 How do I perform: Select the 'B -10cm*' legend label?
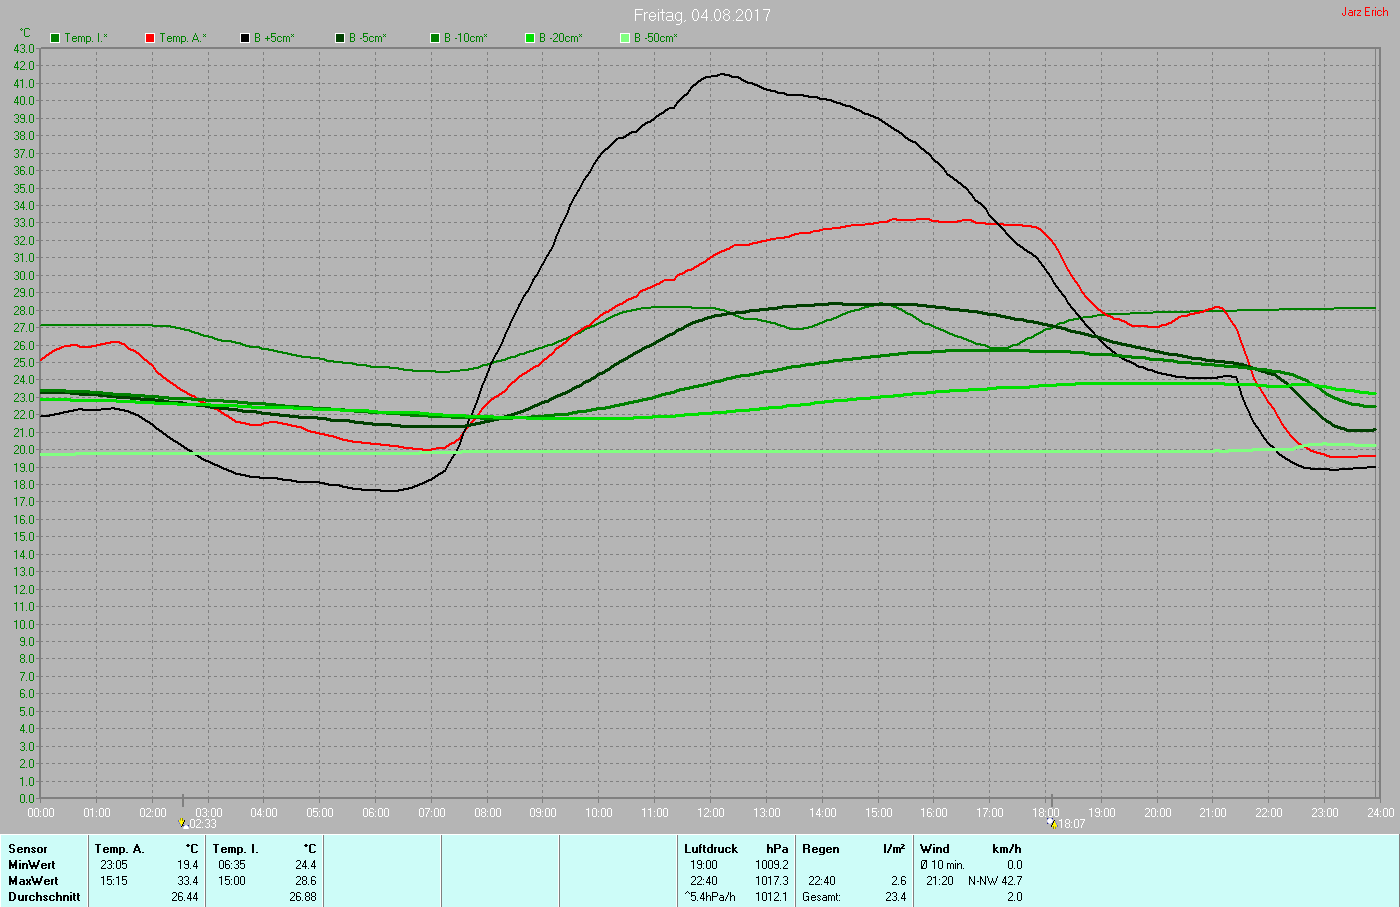click(466, 38)
